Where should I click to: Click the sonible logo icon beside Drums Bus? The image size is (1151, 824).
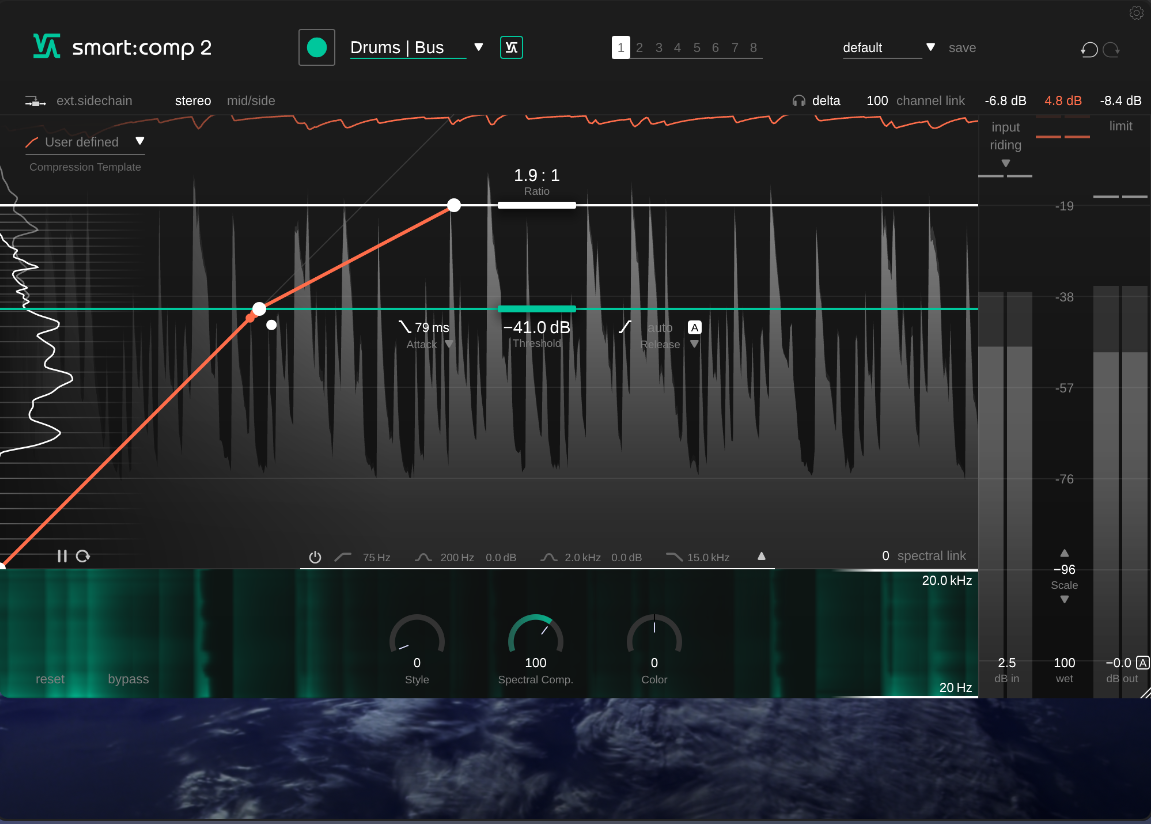coord(511,47)
